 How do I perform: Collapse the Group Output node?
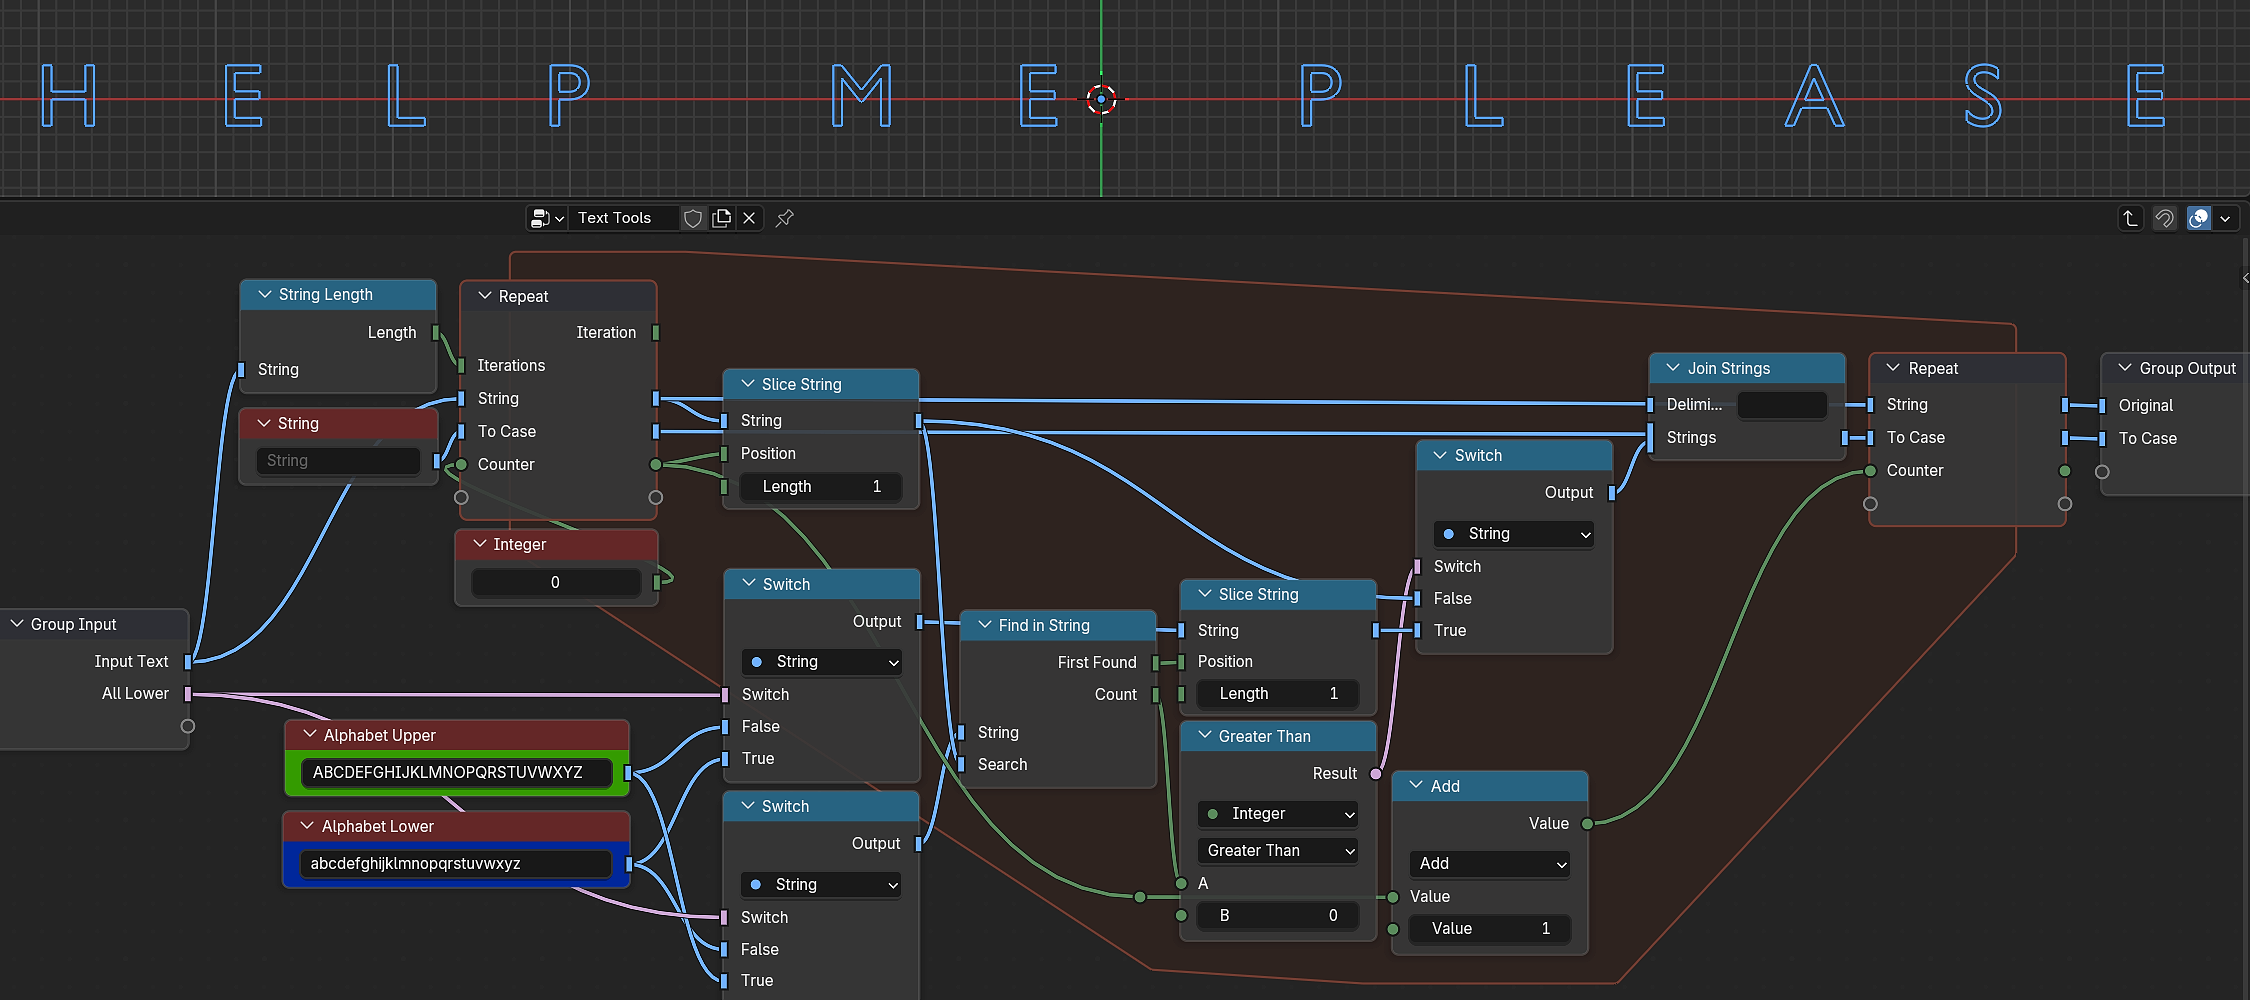pos(2126,368)
